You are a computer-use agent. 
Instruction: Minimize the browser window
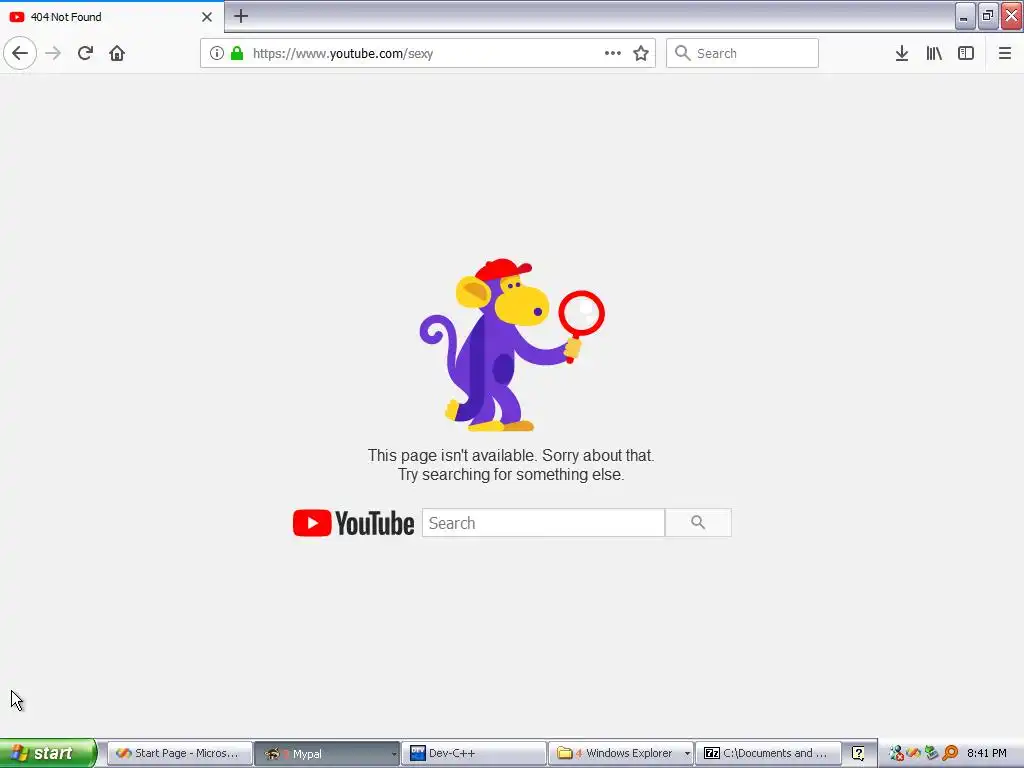965,16
